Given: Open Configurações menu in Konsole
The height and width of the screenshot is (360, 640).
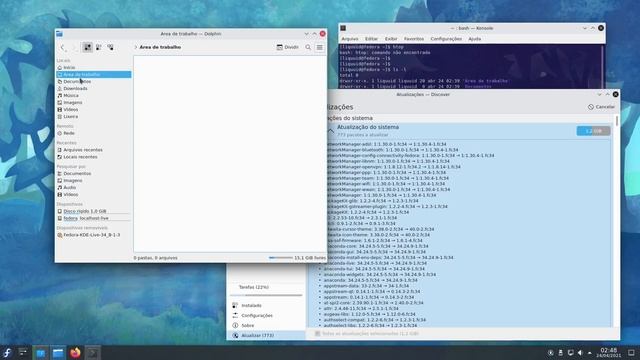Looking at the screenshot, I should coord(446,39).
